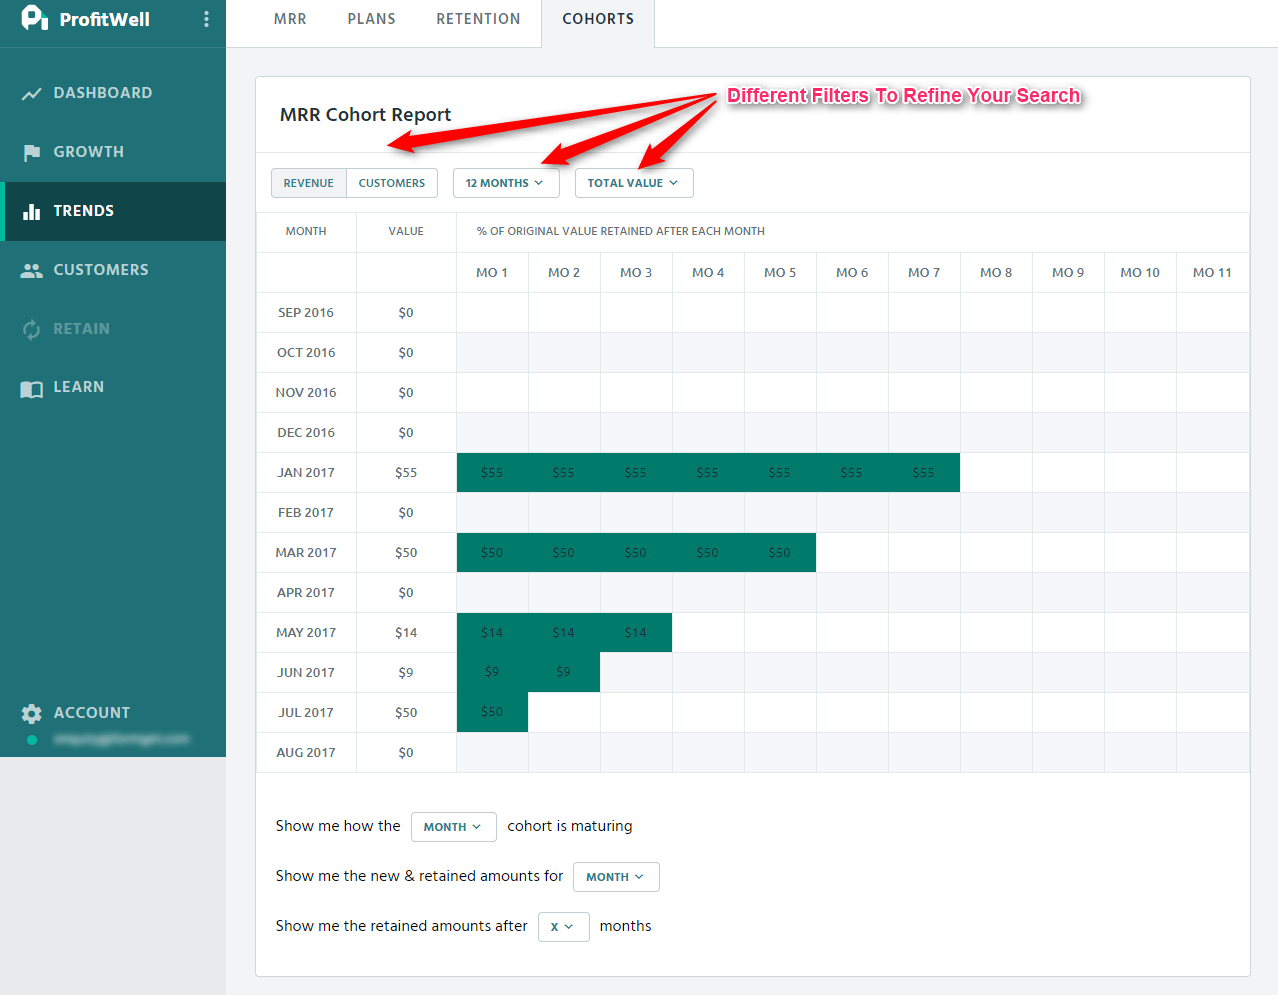
Task: Open Learn in the sidebar
Action: [x=113, y=387]
